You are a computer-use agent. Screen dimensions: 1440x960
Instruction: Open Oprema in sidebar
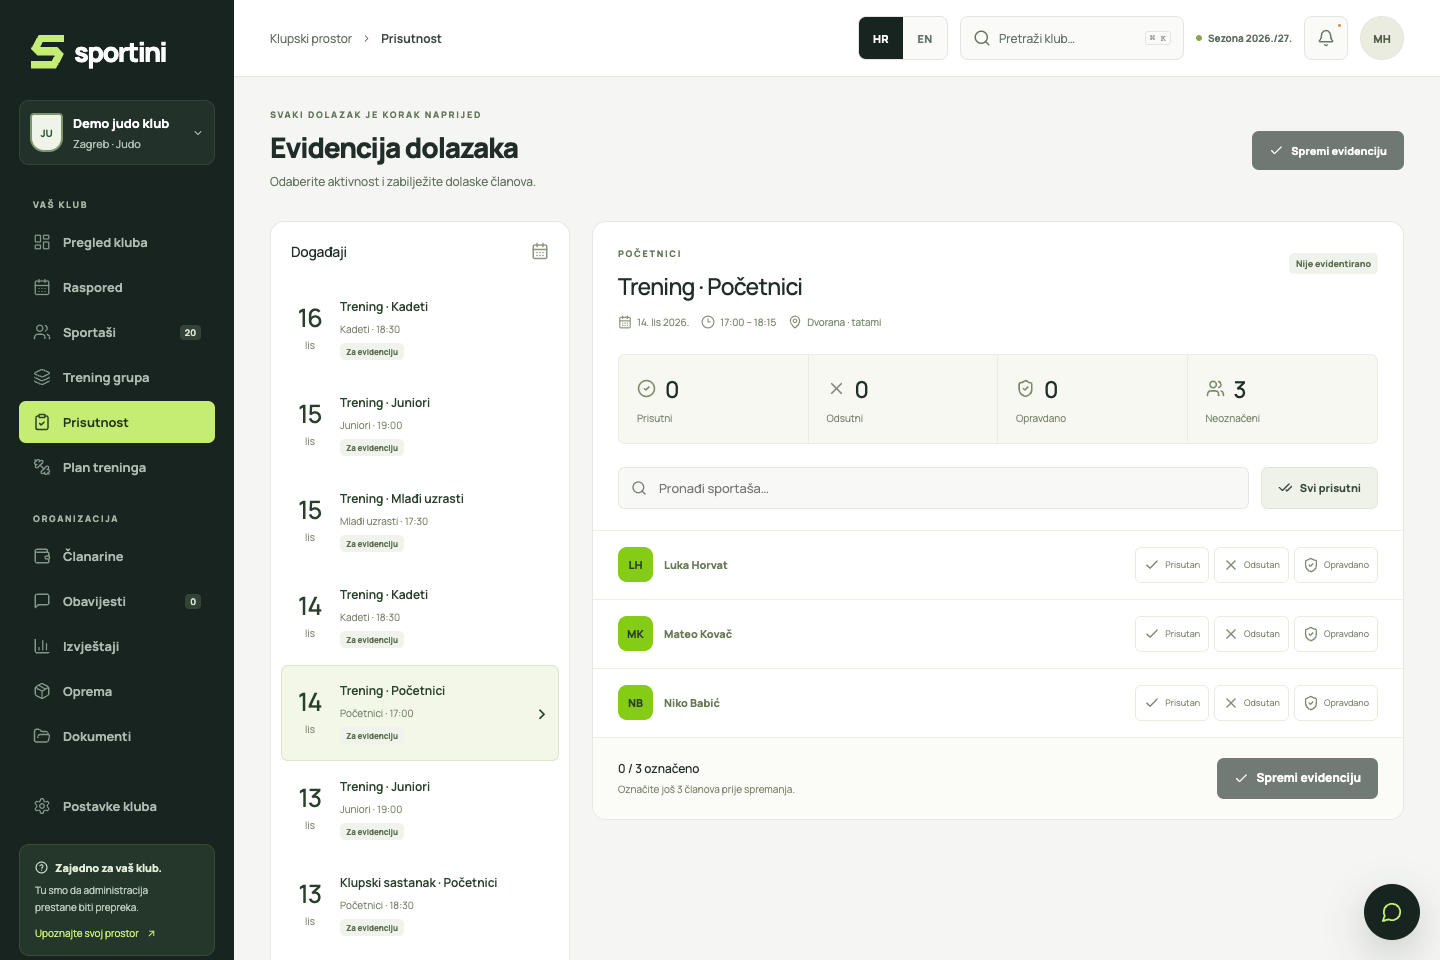point(117,691)
